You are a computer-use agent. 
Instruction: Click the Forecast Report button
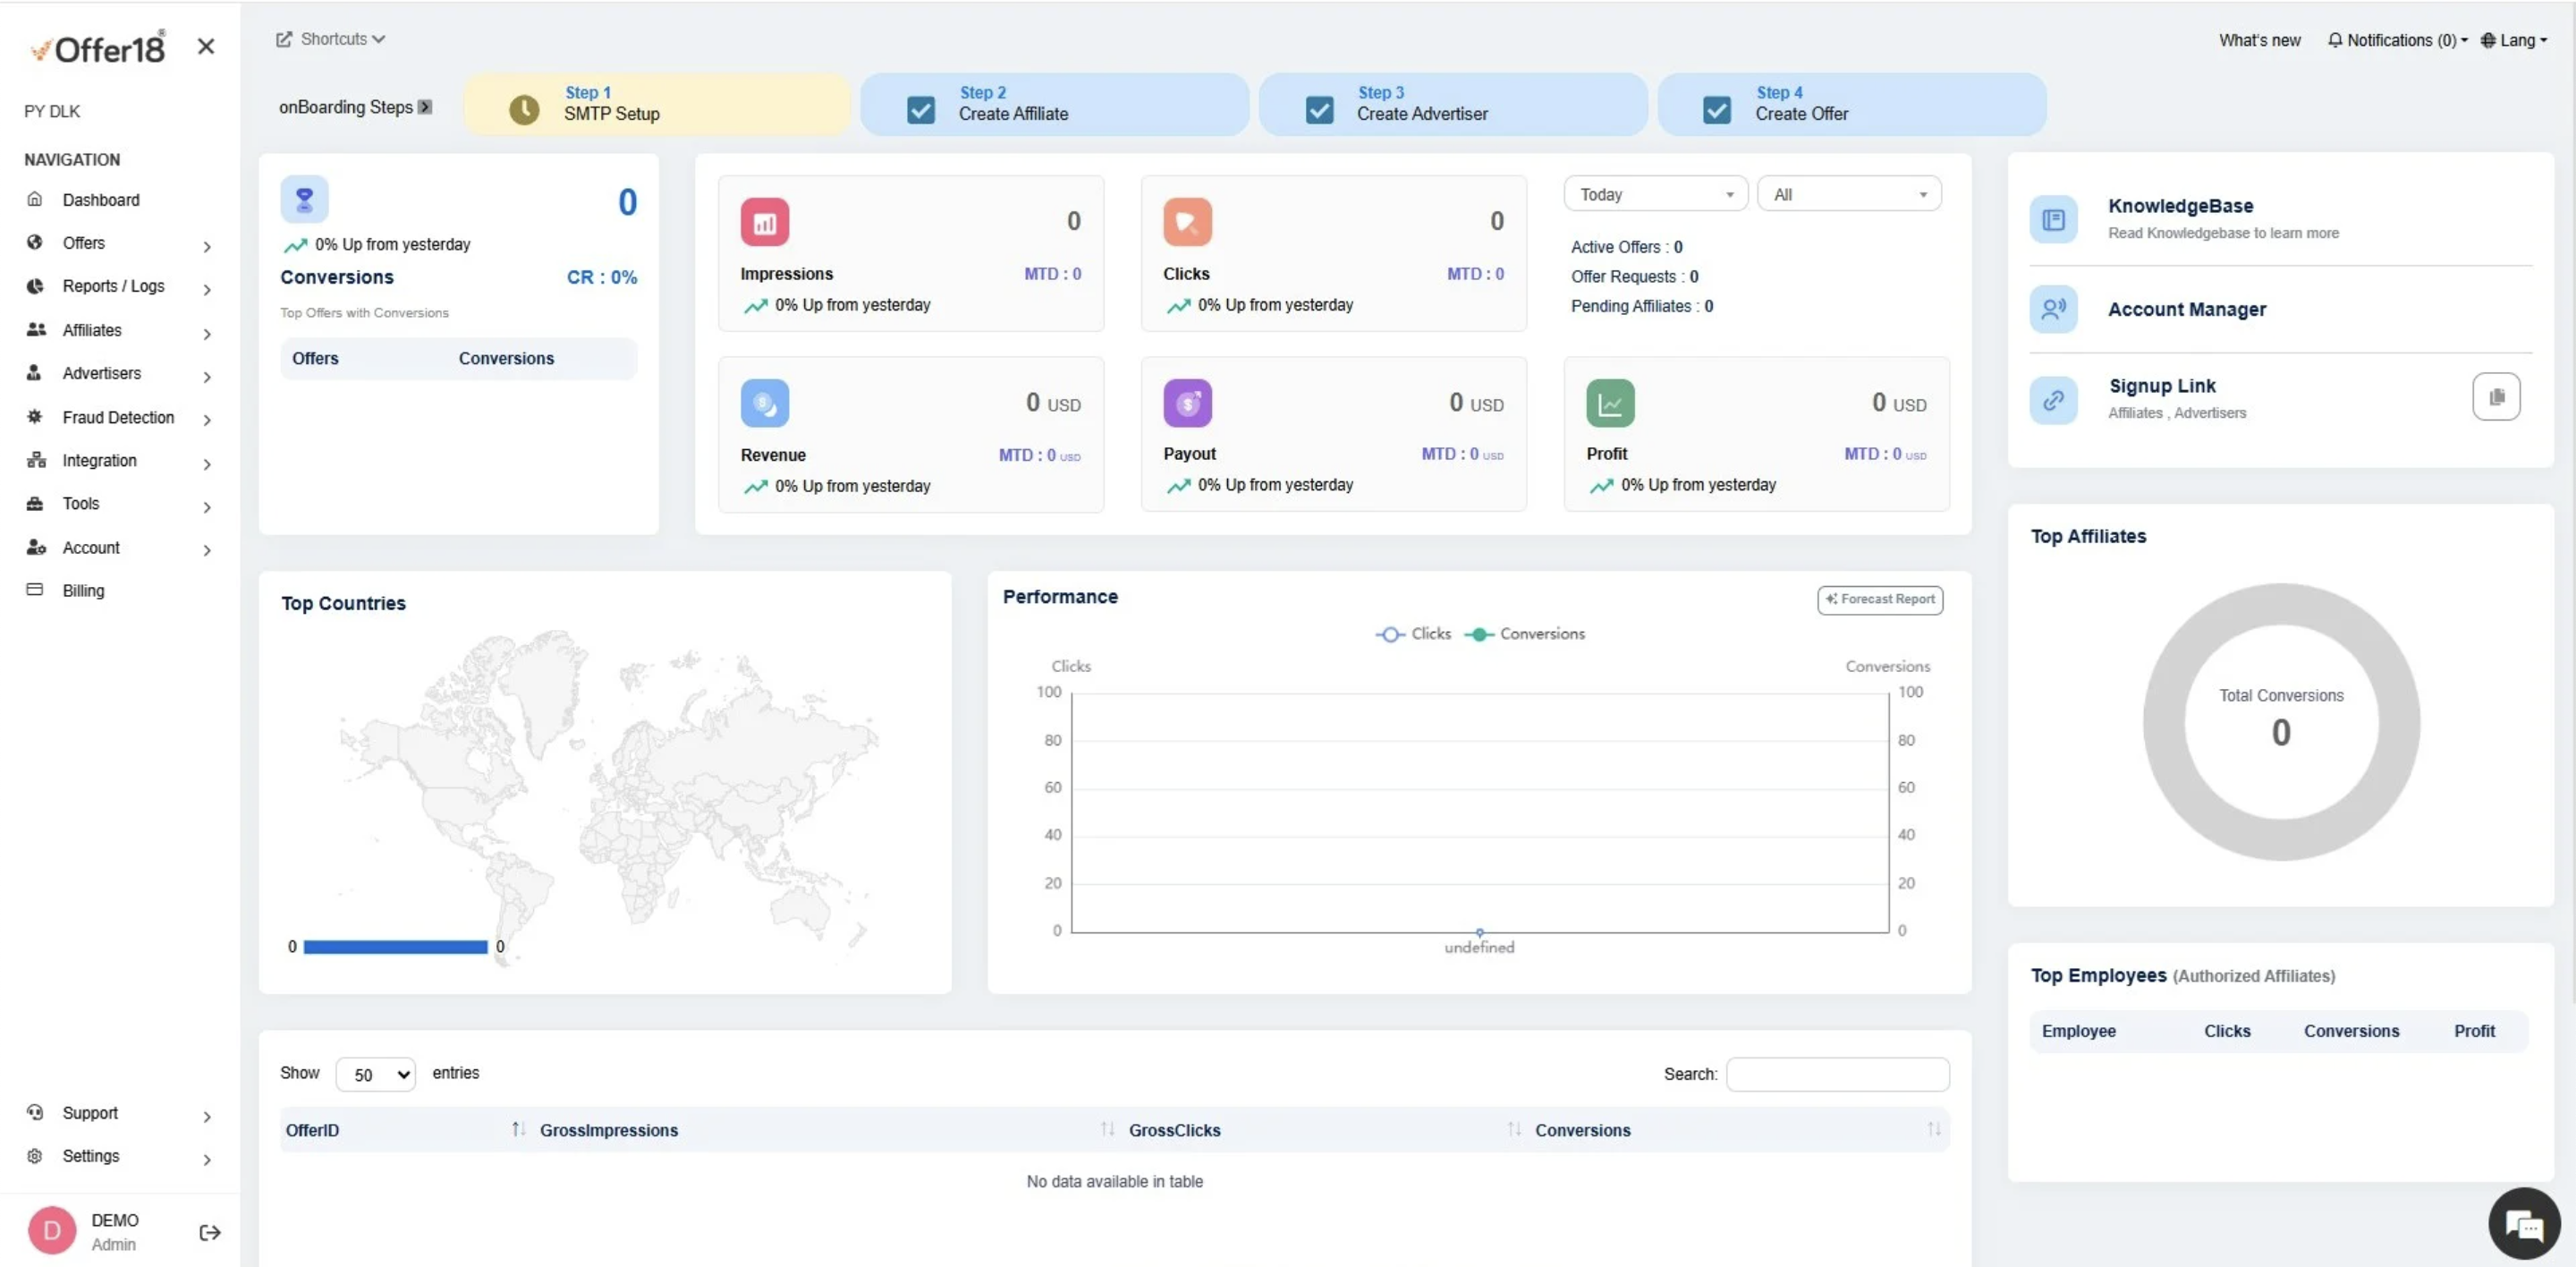click(x=1879, y=599)
